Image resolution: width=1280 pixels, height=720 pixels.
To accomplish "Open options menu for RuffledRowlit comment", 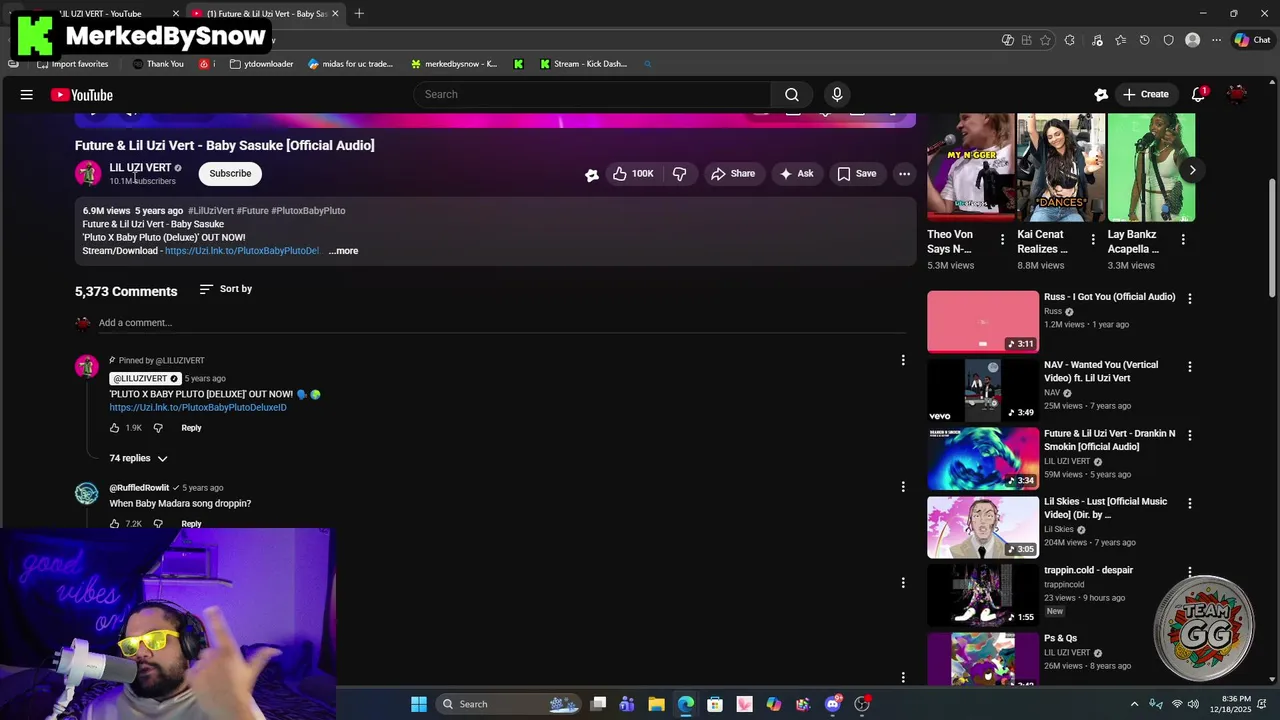I will pos(903,487).
